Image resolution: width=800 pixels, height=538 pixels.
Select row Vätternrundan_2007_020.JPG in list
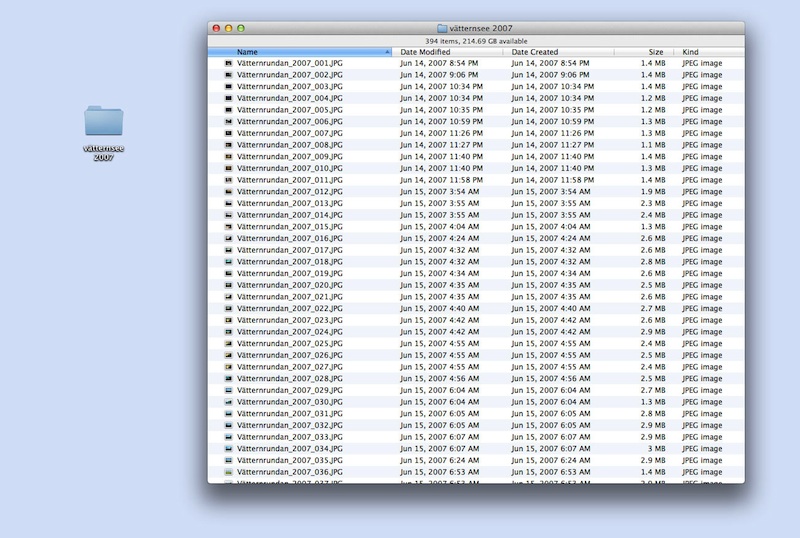click(290, 285)
